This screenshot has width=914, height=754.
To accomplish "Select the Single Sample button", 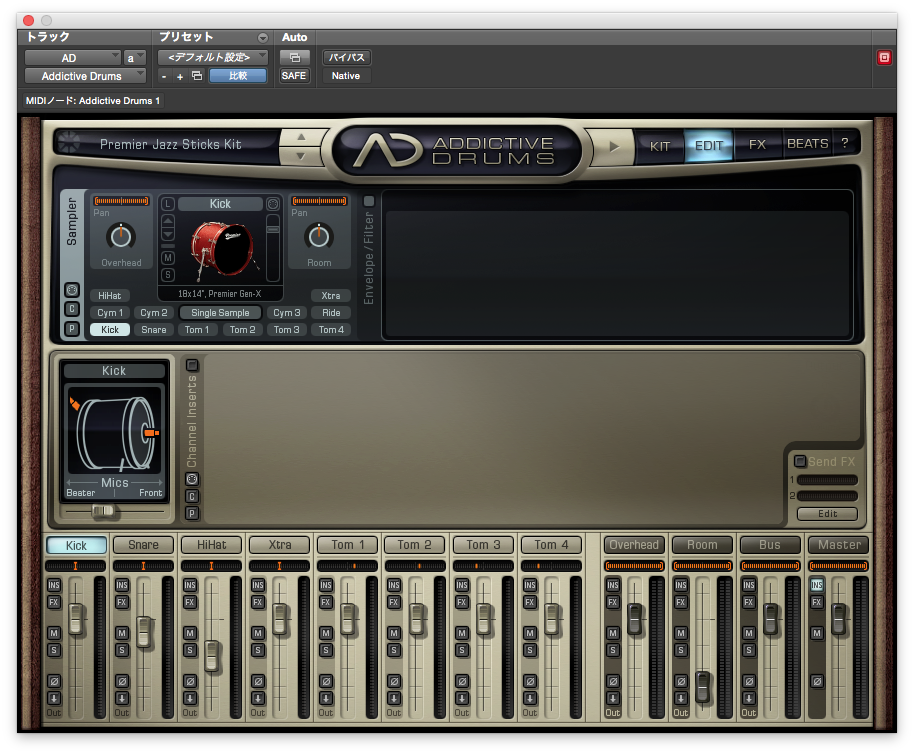I will click(x=220, y=313).
